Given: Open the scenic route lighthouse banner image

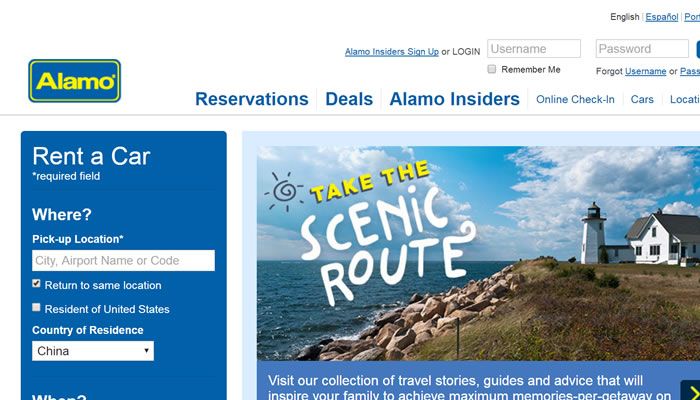Looking at the screenshot, I should [x=478, y=253].
